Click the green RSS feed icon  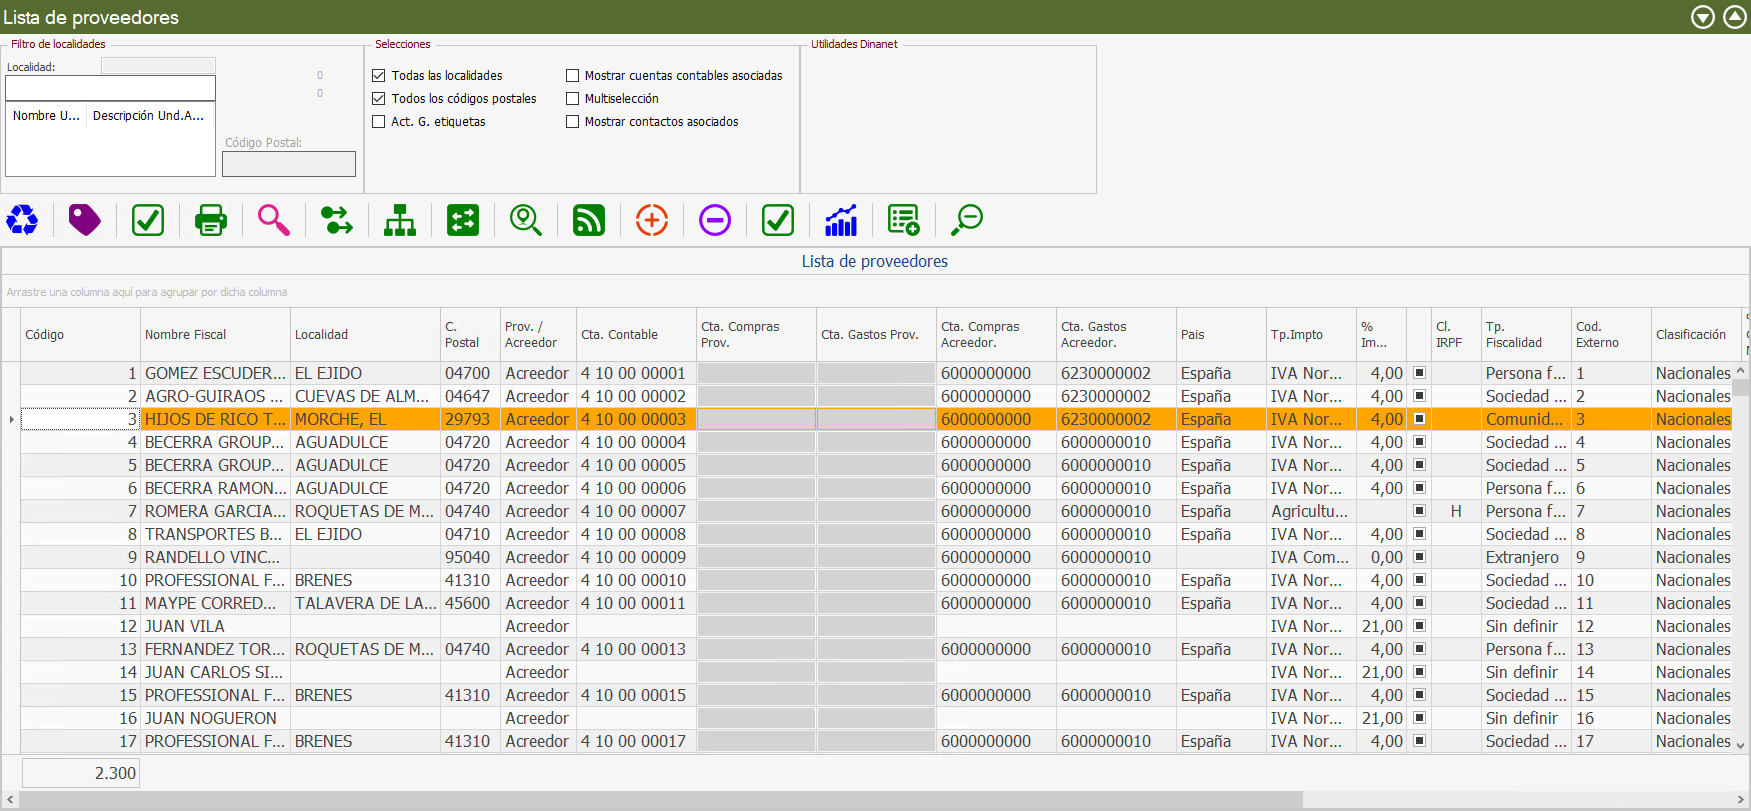point(589,220)
